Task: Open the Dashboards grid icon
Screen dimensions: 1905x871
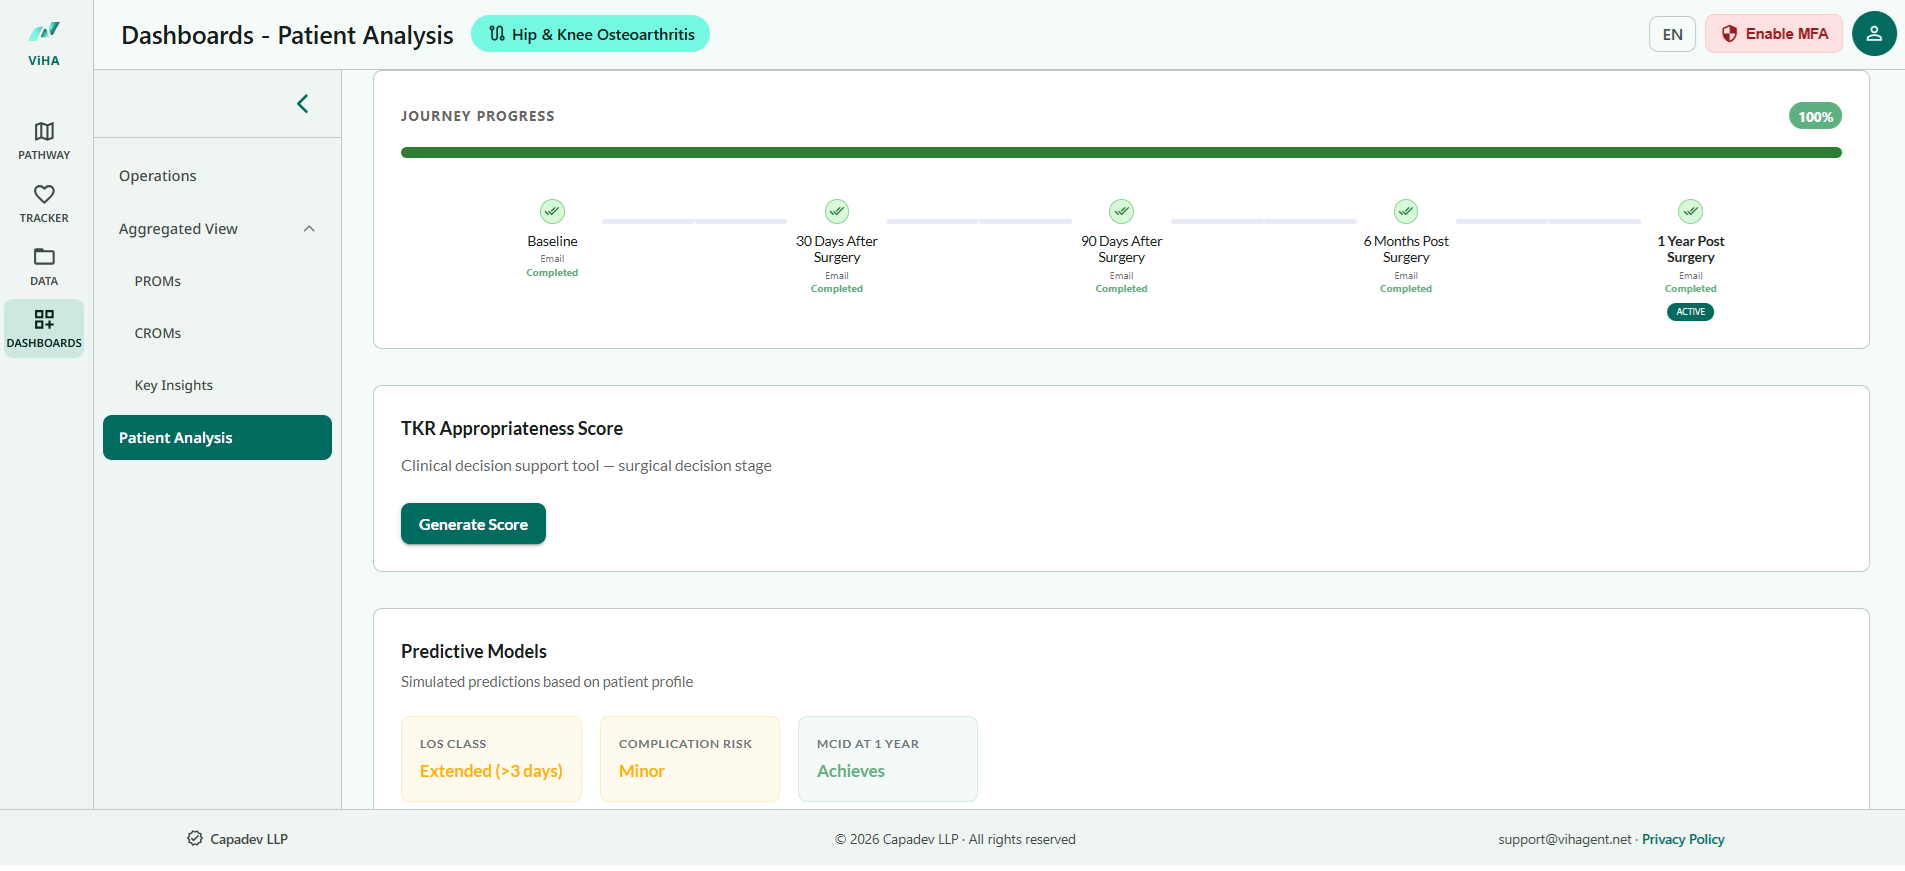Action: click(x=44, y=319)
